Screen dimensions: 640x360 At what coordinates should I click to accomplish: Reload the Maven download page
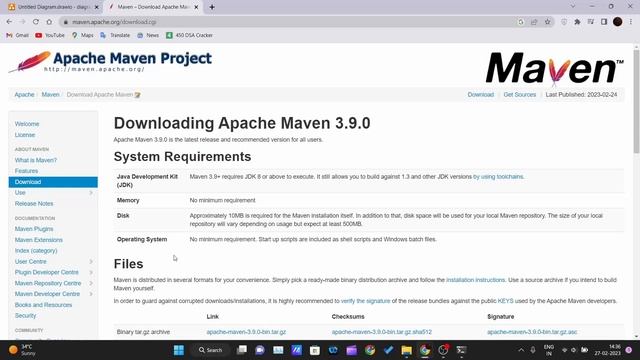click(x=36, y=22)
